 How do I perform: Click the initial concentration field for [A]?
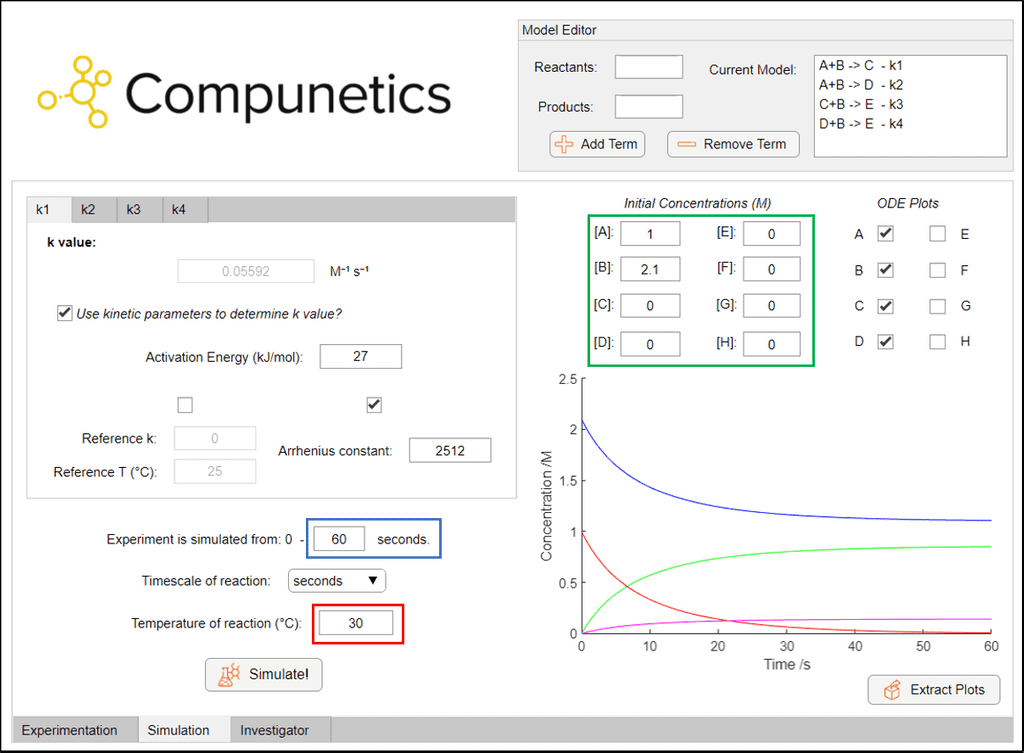pos(651,232)
